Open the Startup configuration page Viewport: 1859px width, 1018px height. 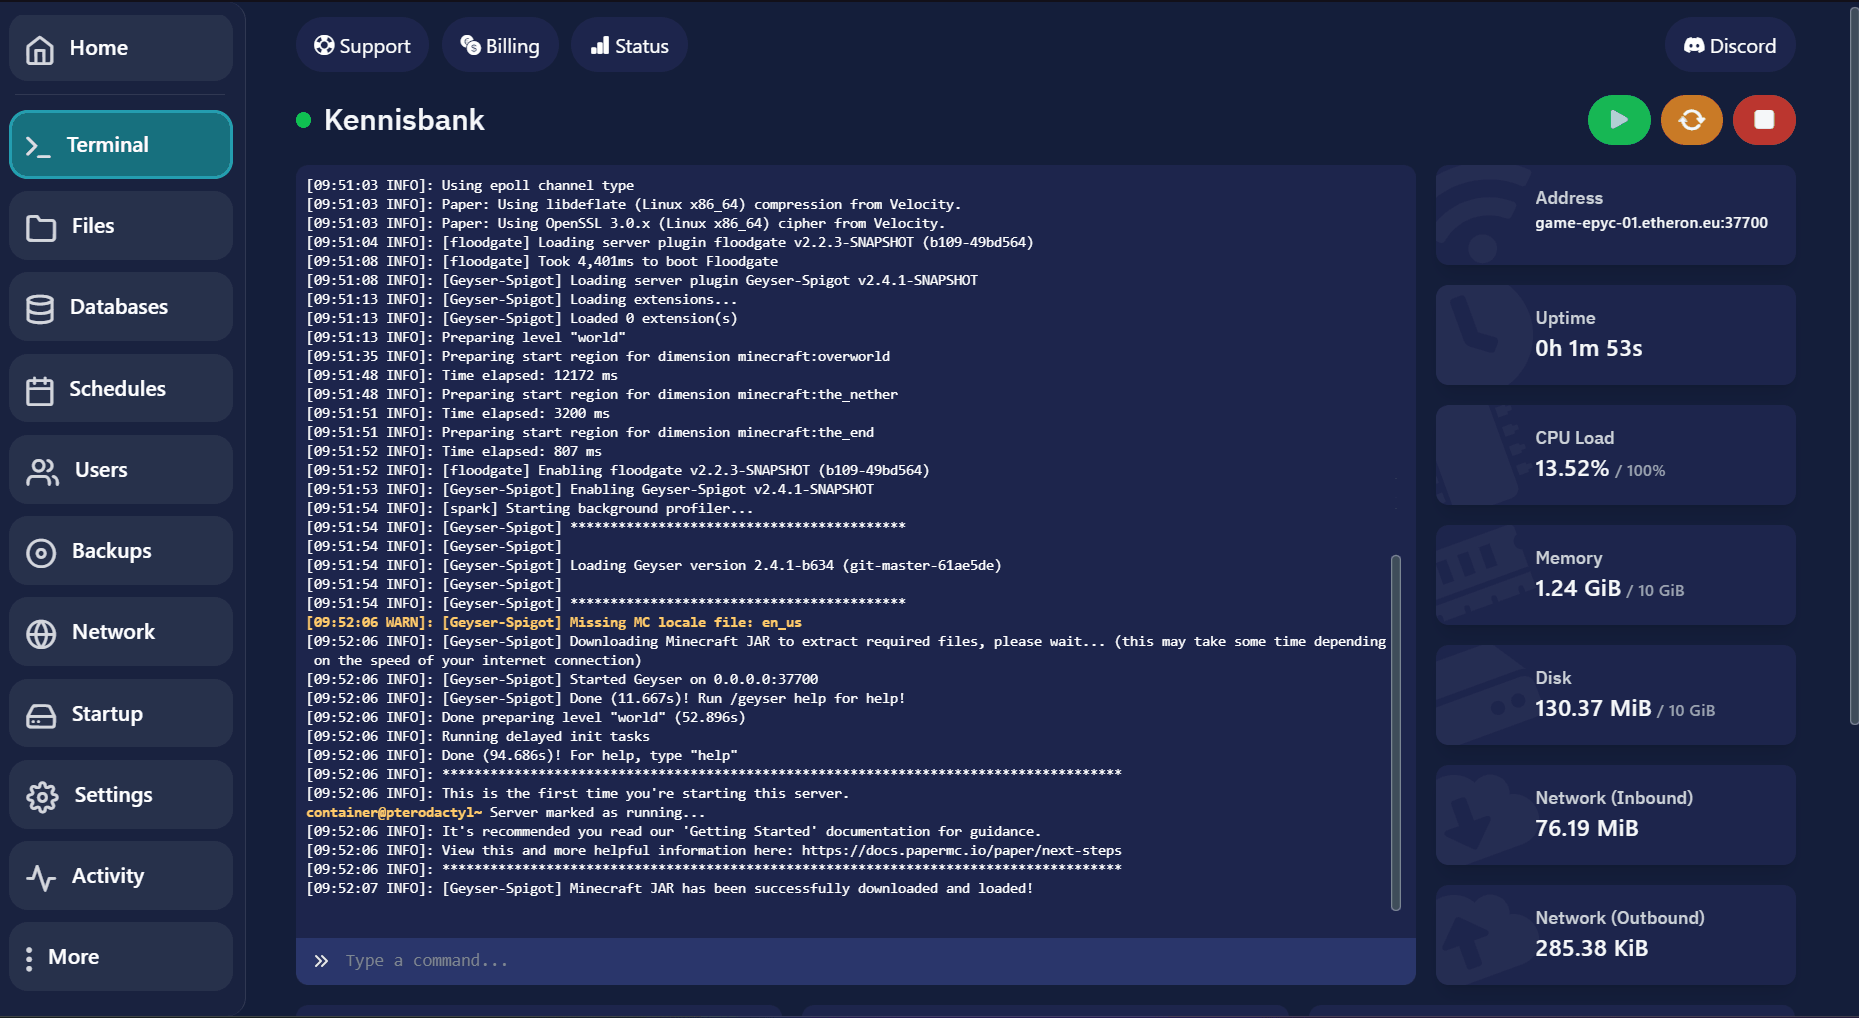coord(121,714)
